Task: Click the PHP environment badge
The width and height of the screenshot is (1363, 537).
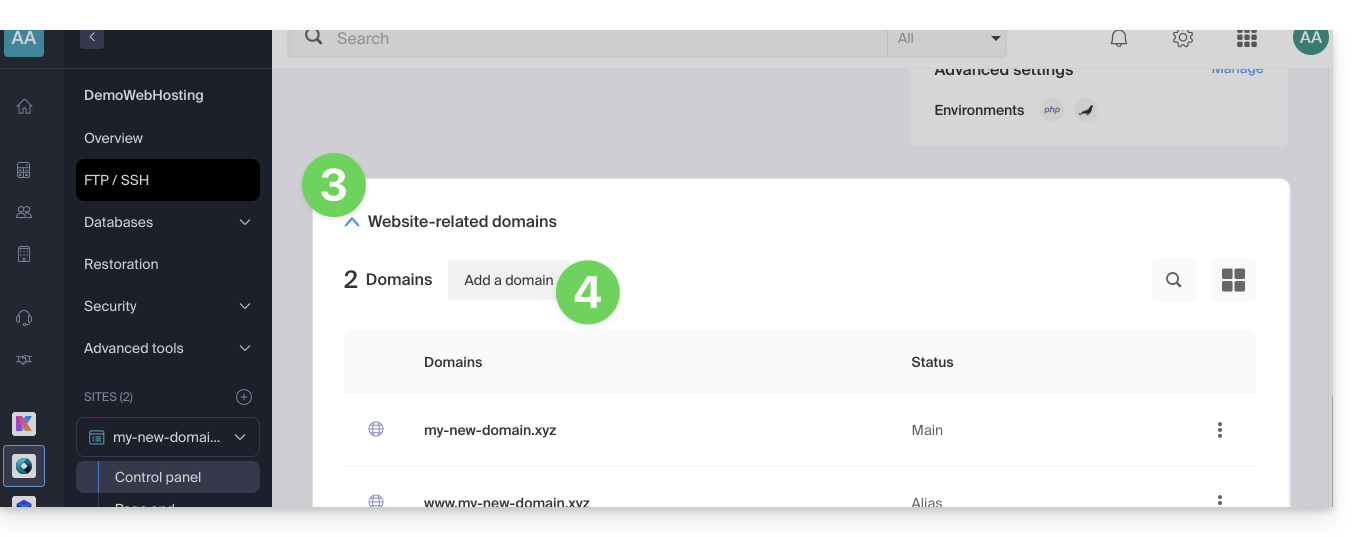Action: coord(1052,110)
